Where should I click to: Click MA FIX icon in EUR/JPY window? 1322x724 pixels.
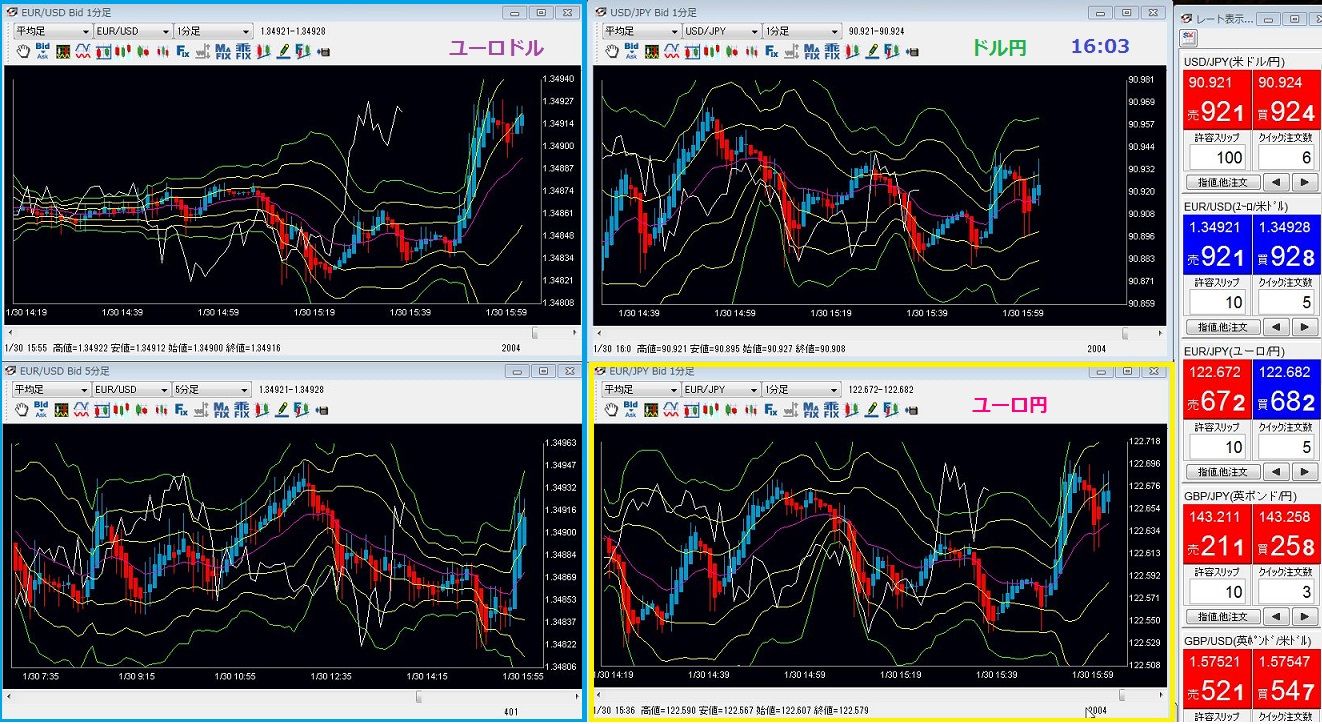point(811,409)
